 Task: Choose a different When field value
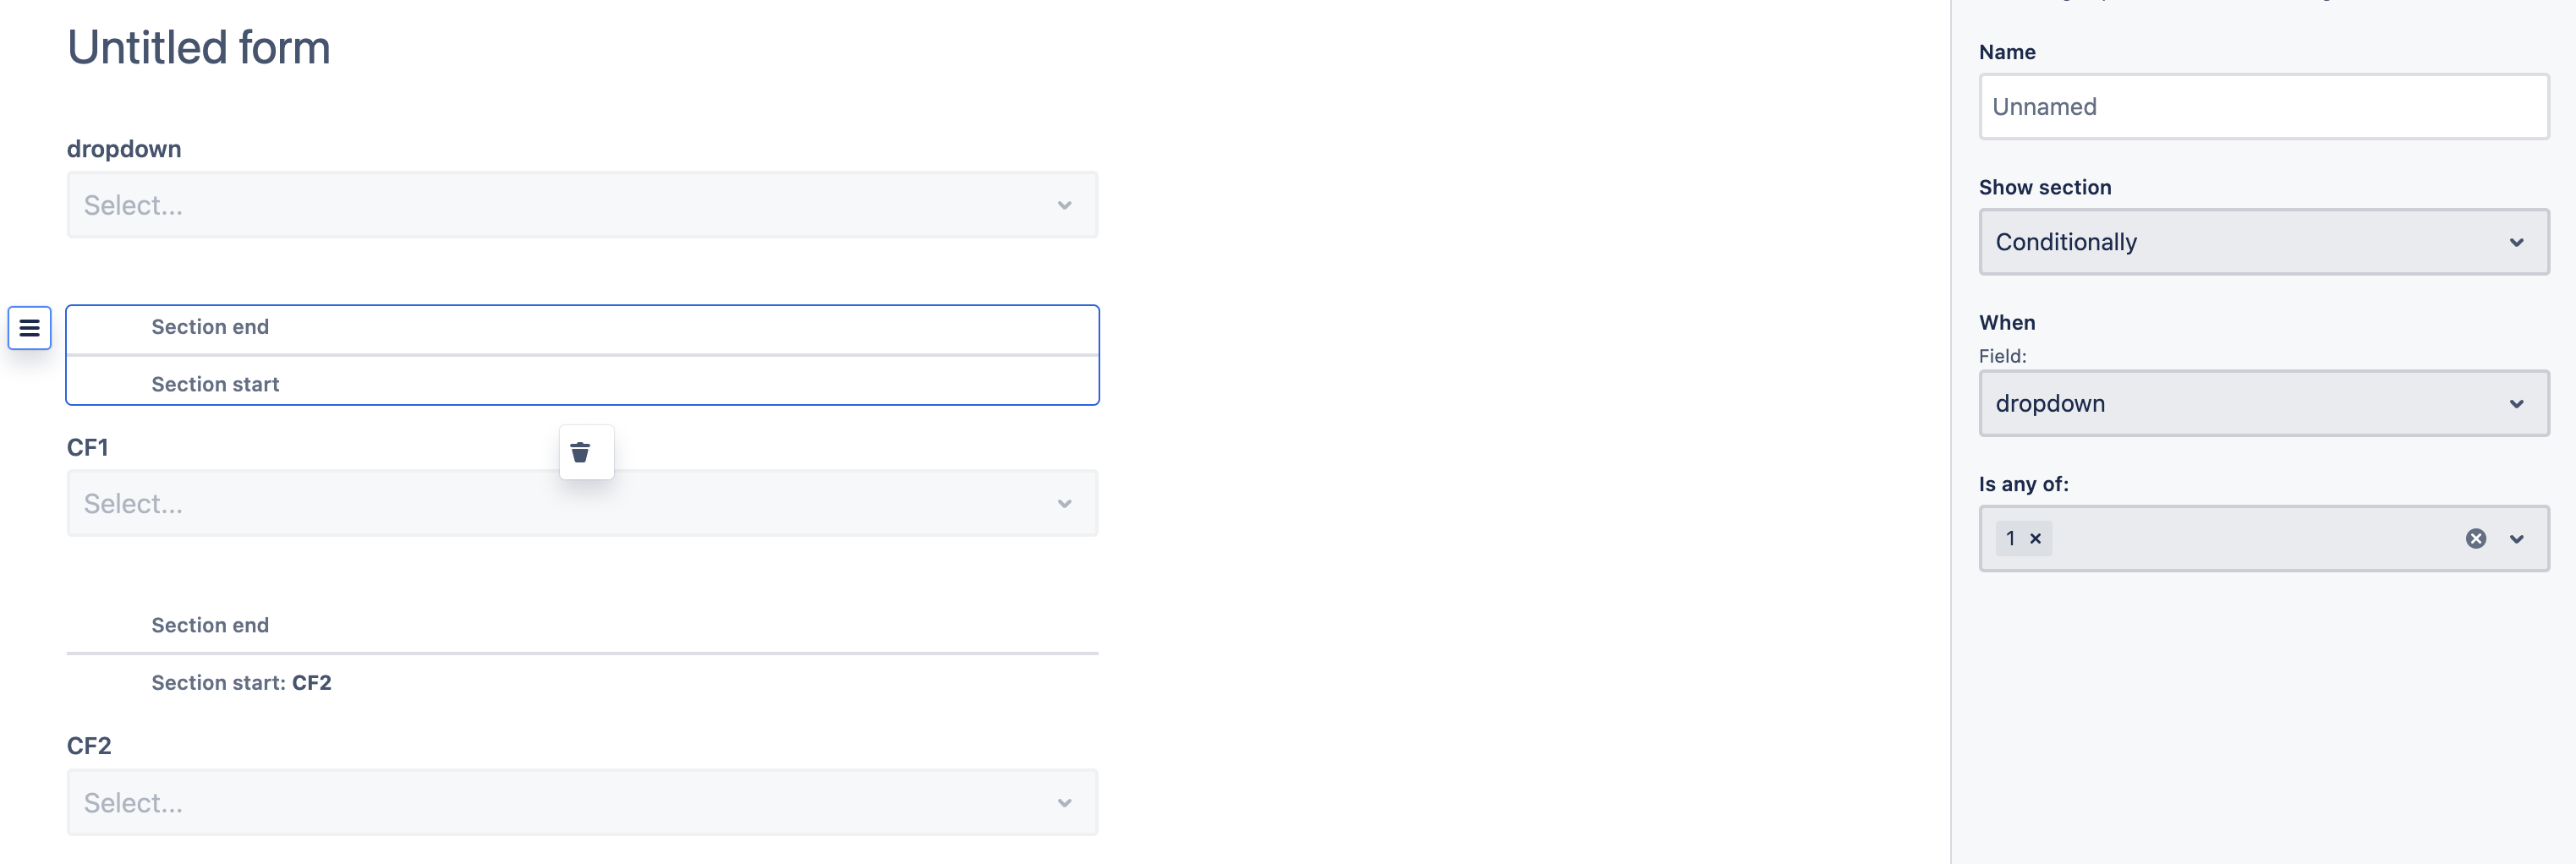click(x=2263, y=404)
